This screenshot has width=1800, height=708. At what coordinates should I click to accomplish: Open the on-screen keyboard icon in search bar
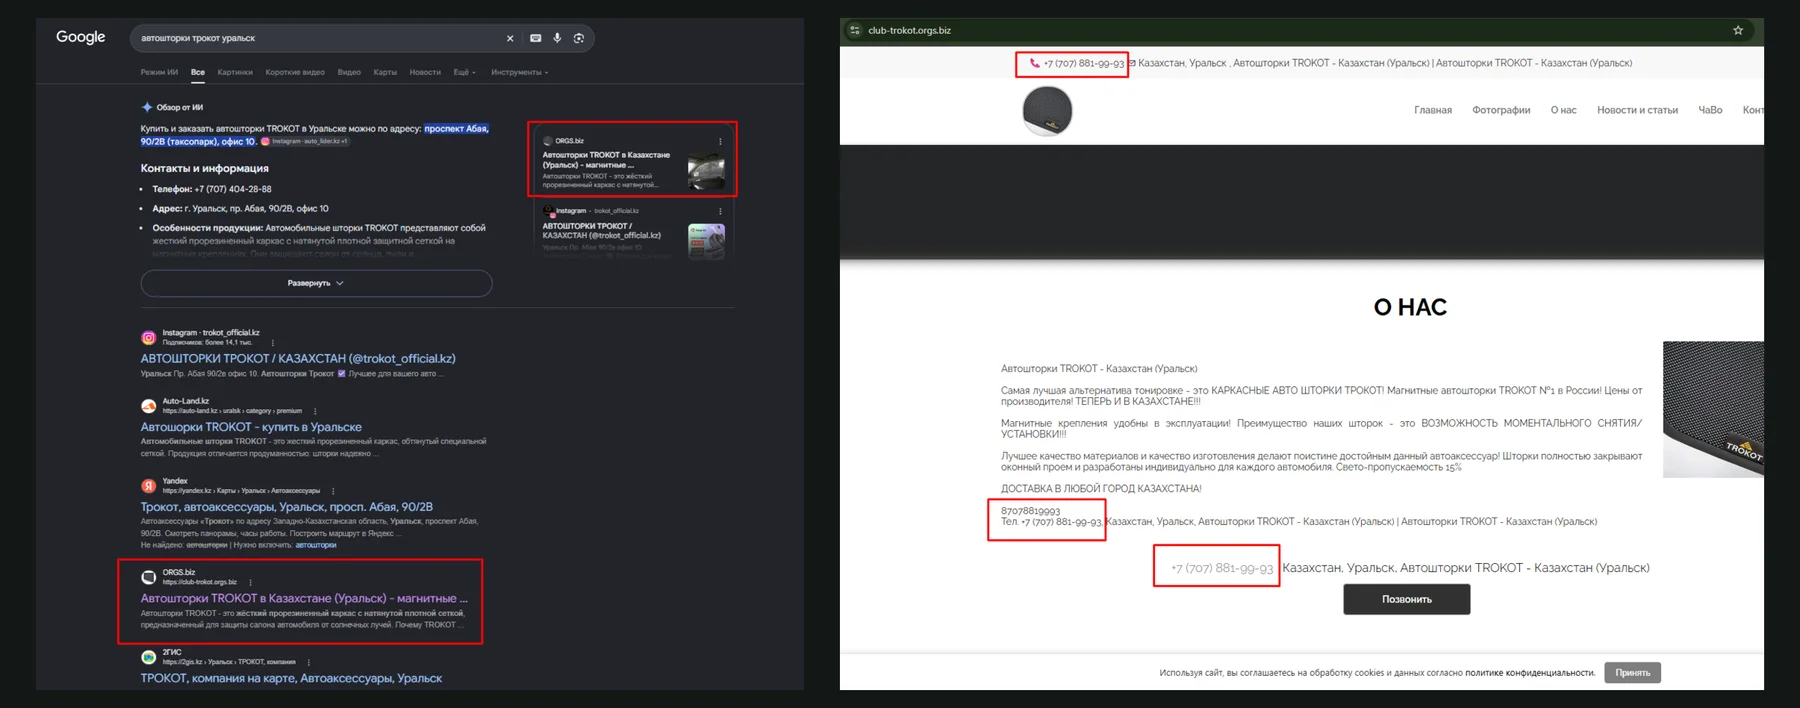(536, 38)
